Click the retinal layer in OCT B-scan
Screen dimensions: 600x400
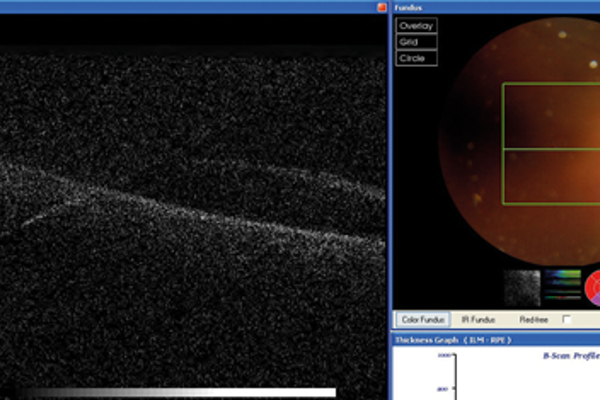(x=200, y=215)
